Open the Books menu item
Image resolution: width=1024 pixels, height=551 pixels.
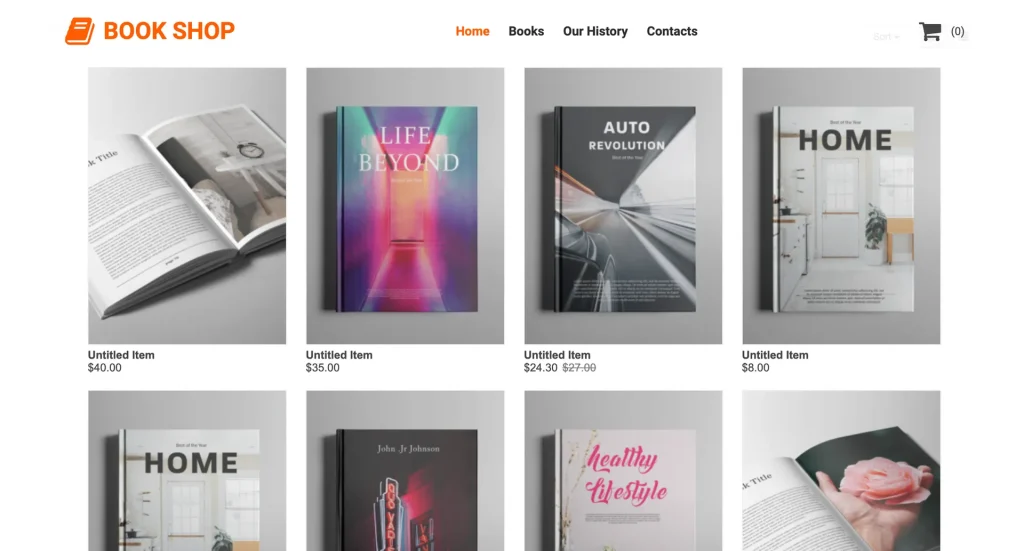coord(526,31)
